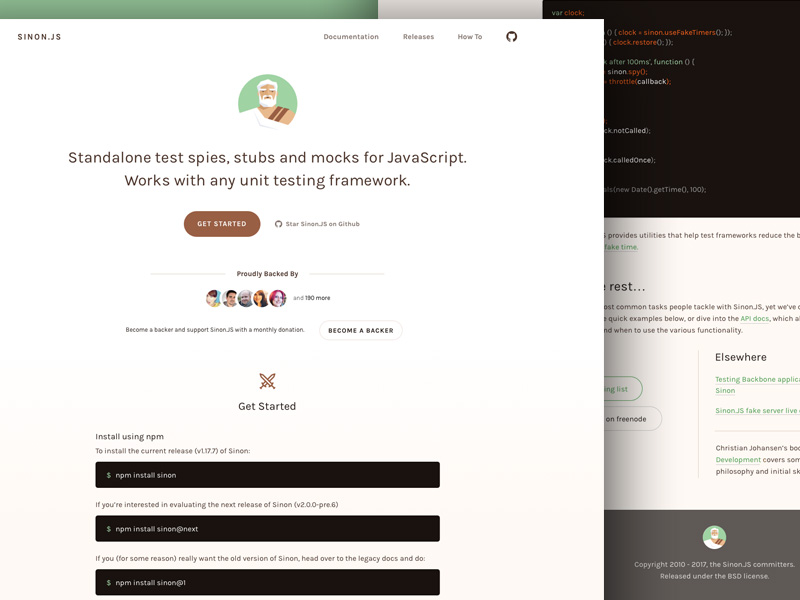Click the mailing list button in background page
This screenshot has width=800, height=600.
623,389
